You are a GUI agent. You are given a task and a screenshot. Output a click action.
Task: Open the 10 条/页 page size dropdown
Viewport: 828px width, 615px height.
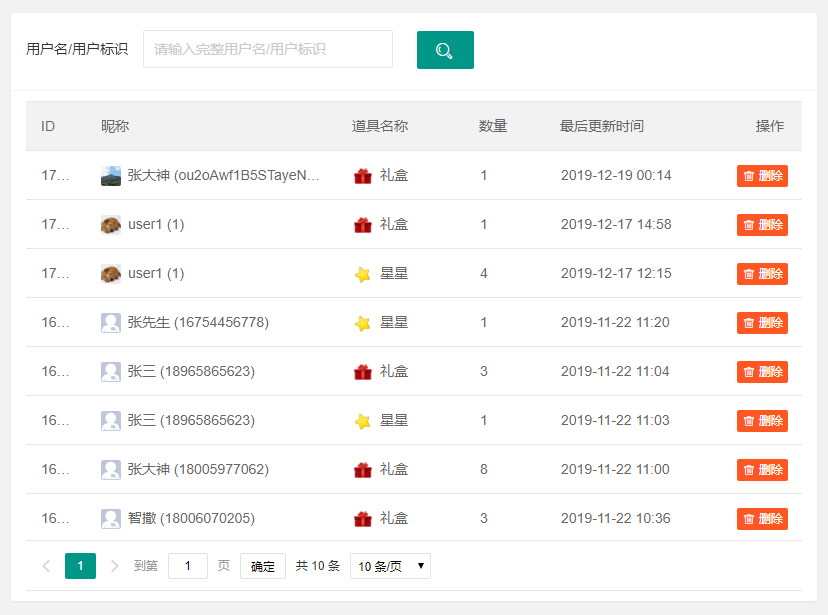(390, 566)
